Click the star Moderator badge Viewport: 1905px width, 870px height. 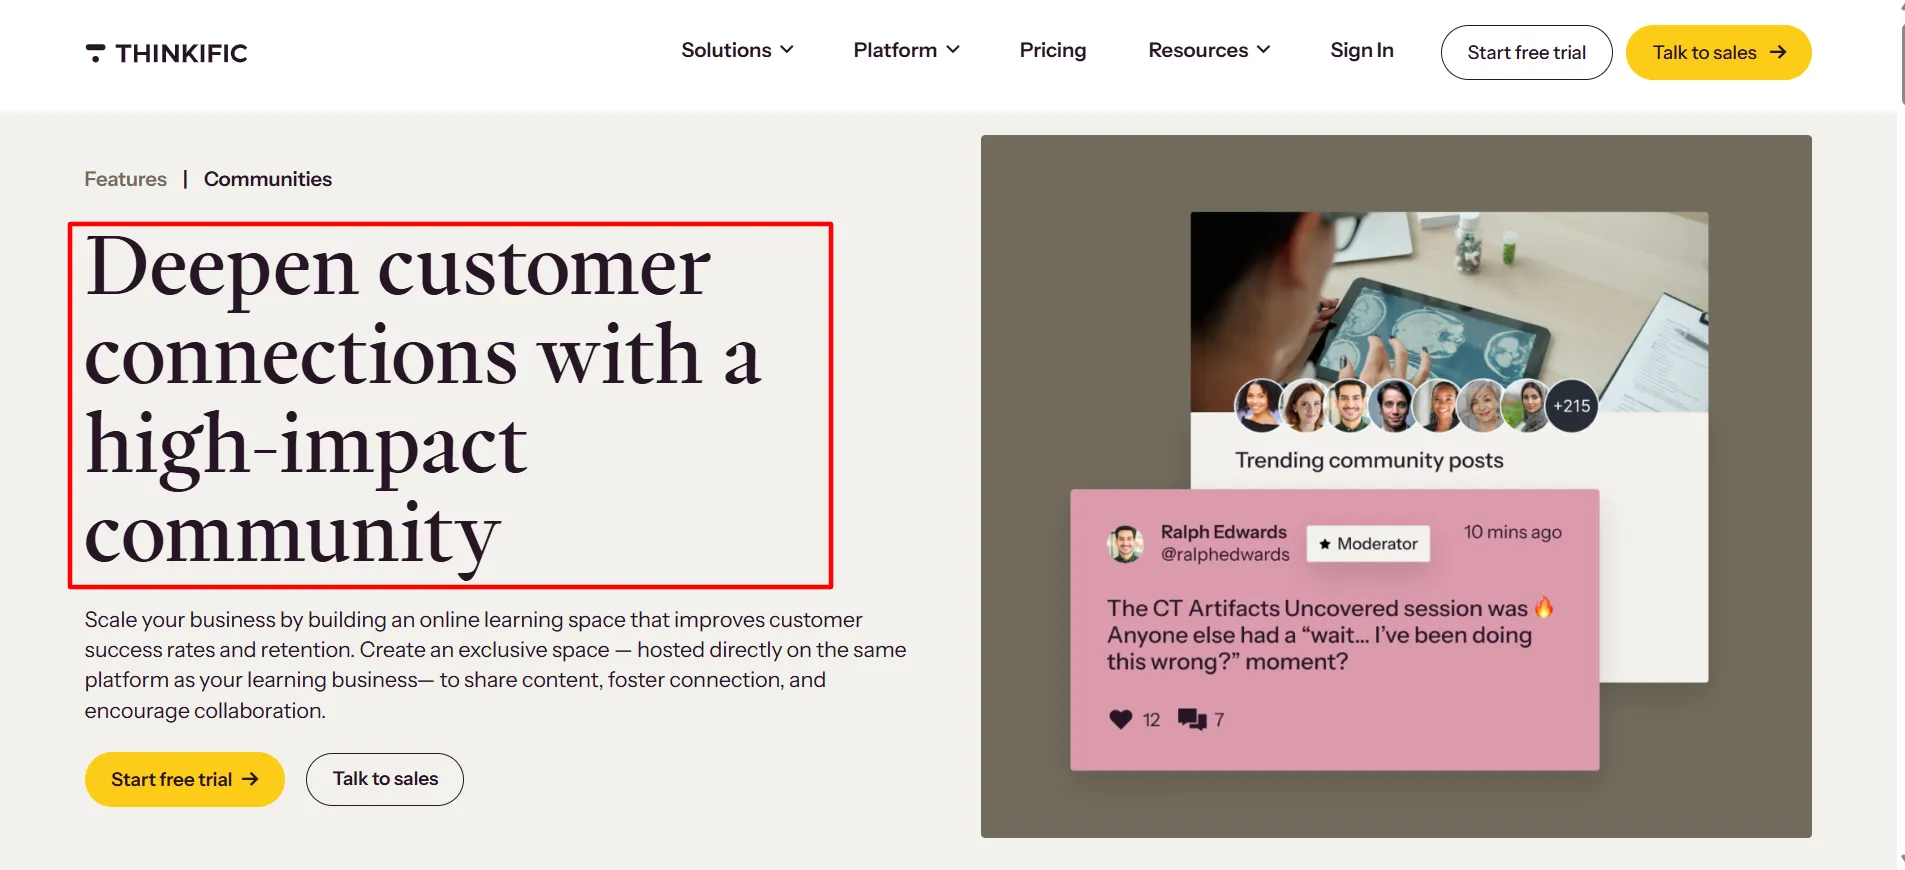[1368, 544]
